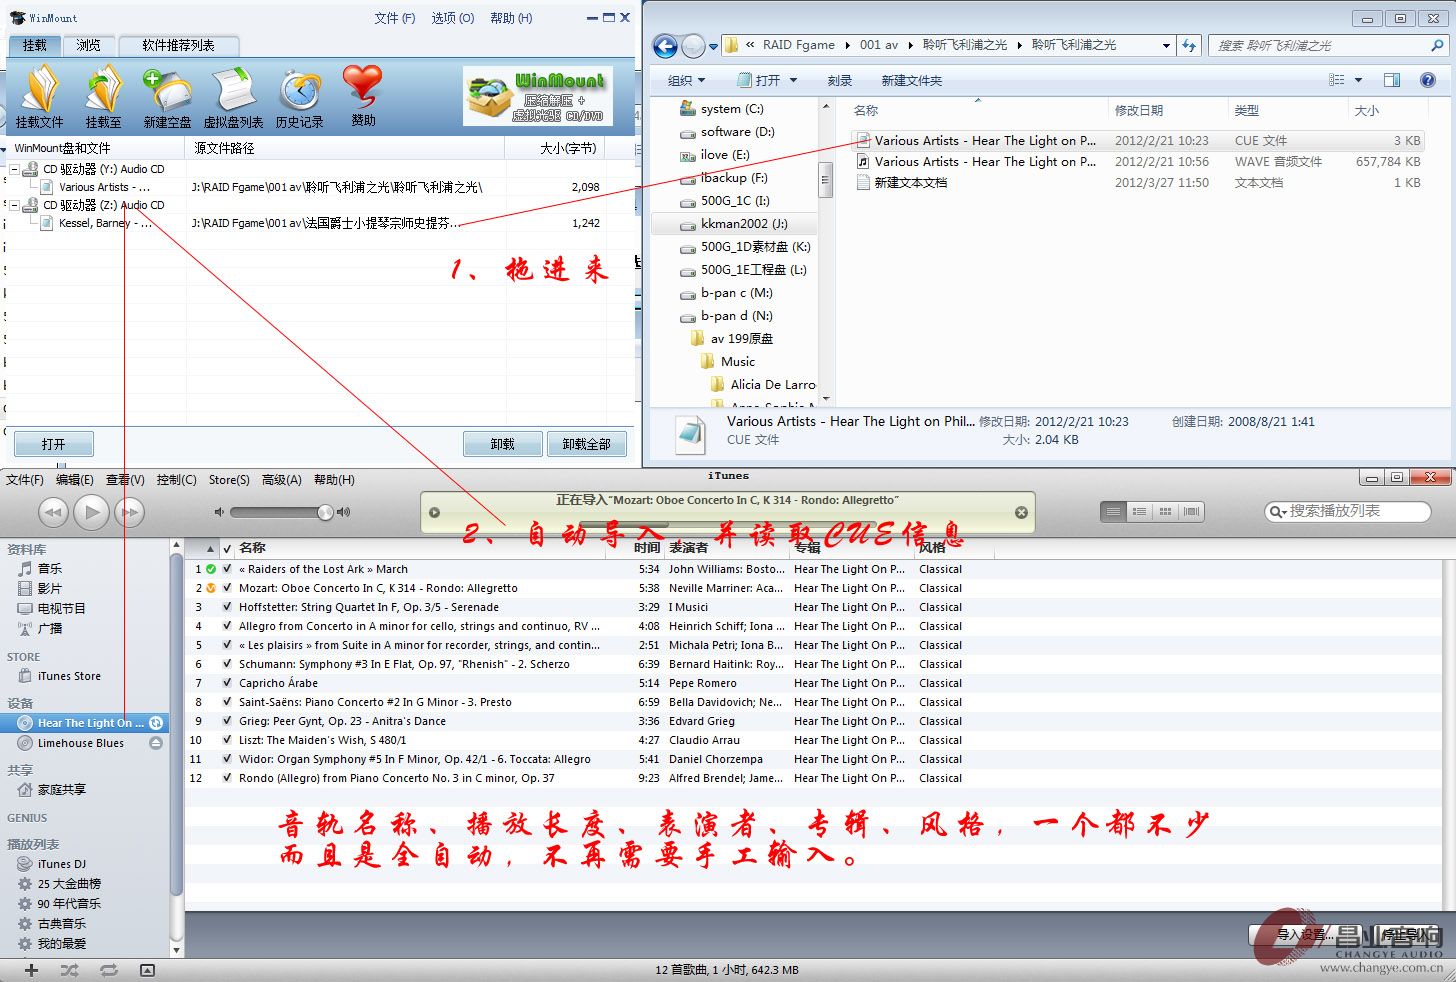The image size is (1456, 982).
Task: Click the 打开 button in WinMount
Action: tap(54, 444)
